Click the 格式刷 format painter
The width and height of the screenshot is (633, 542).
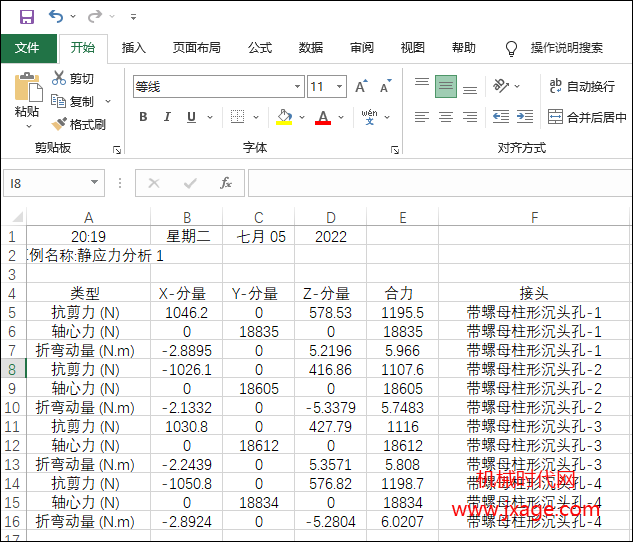pos(79,124)
